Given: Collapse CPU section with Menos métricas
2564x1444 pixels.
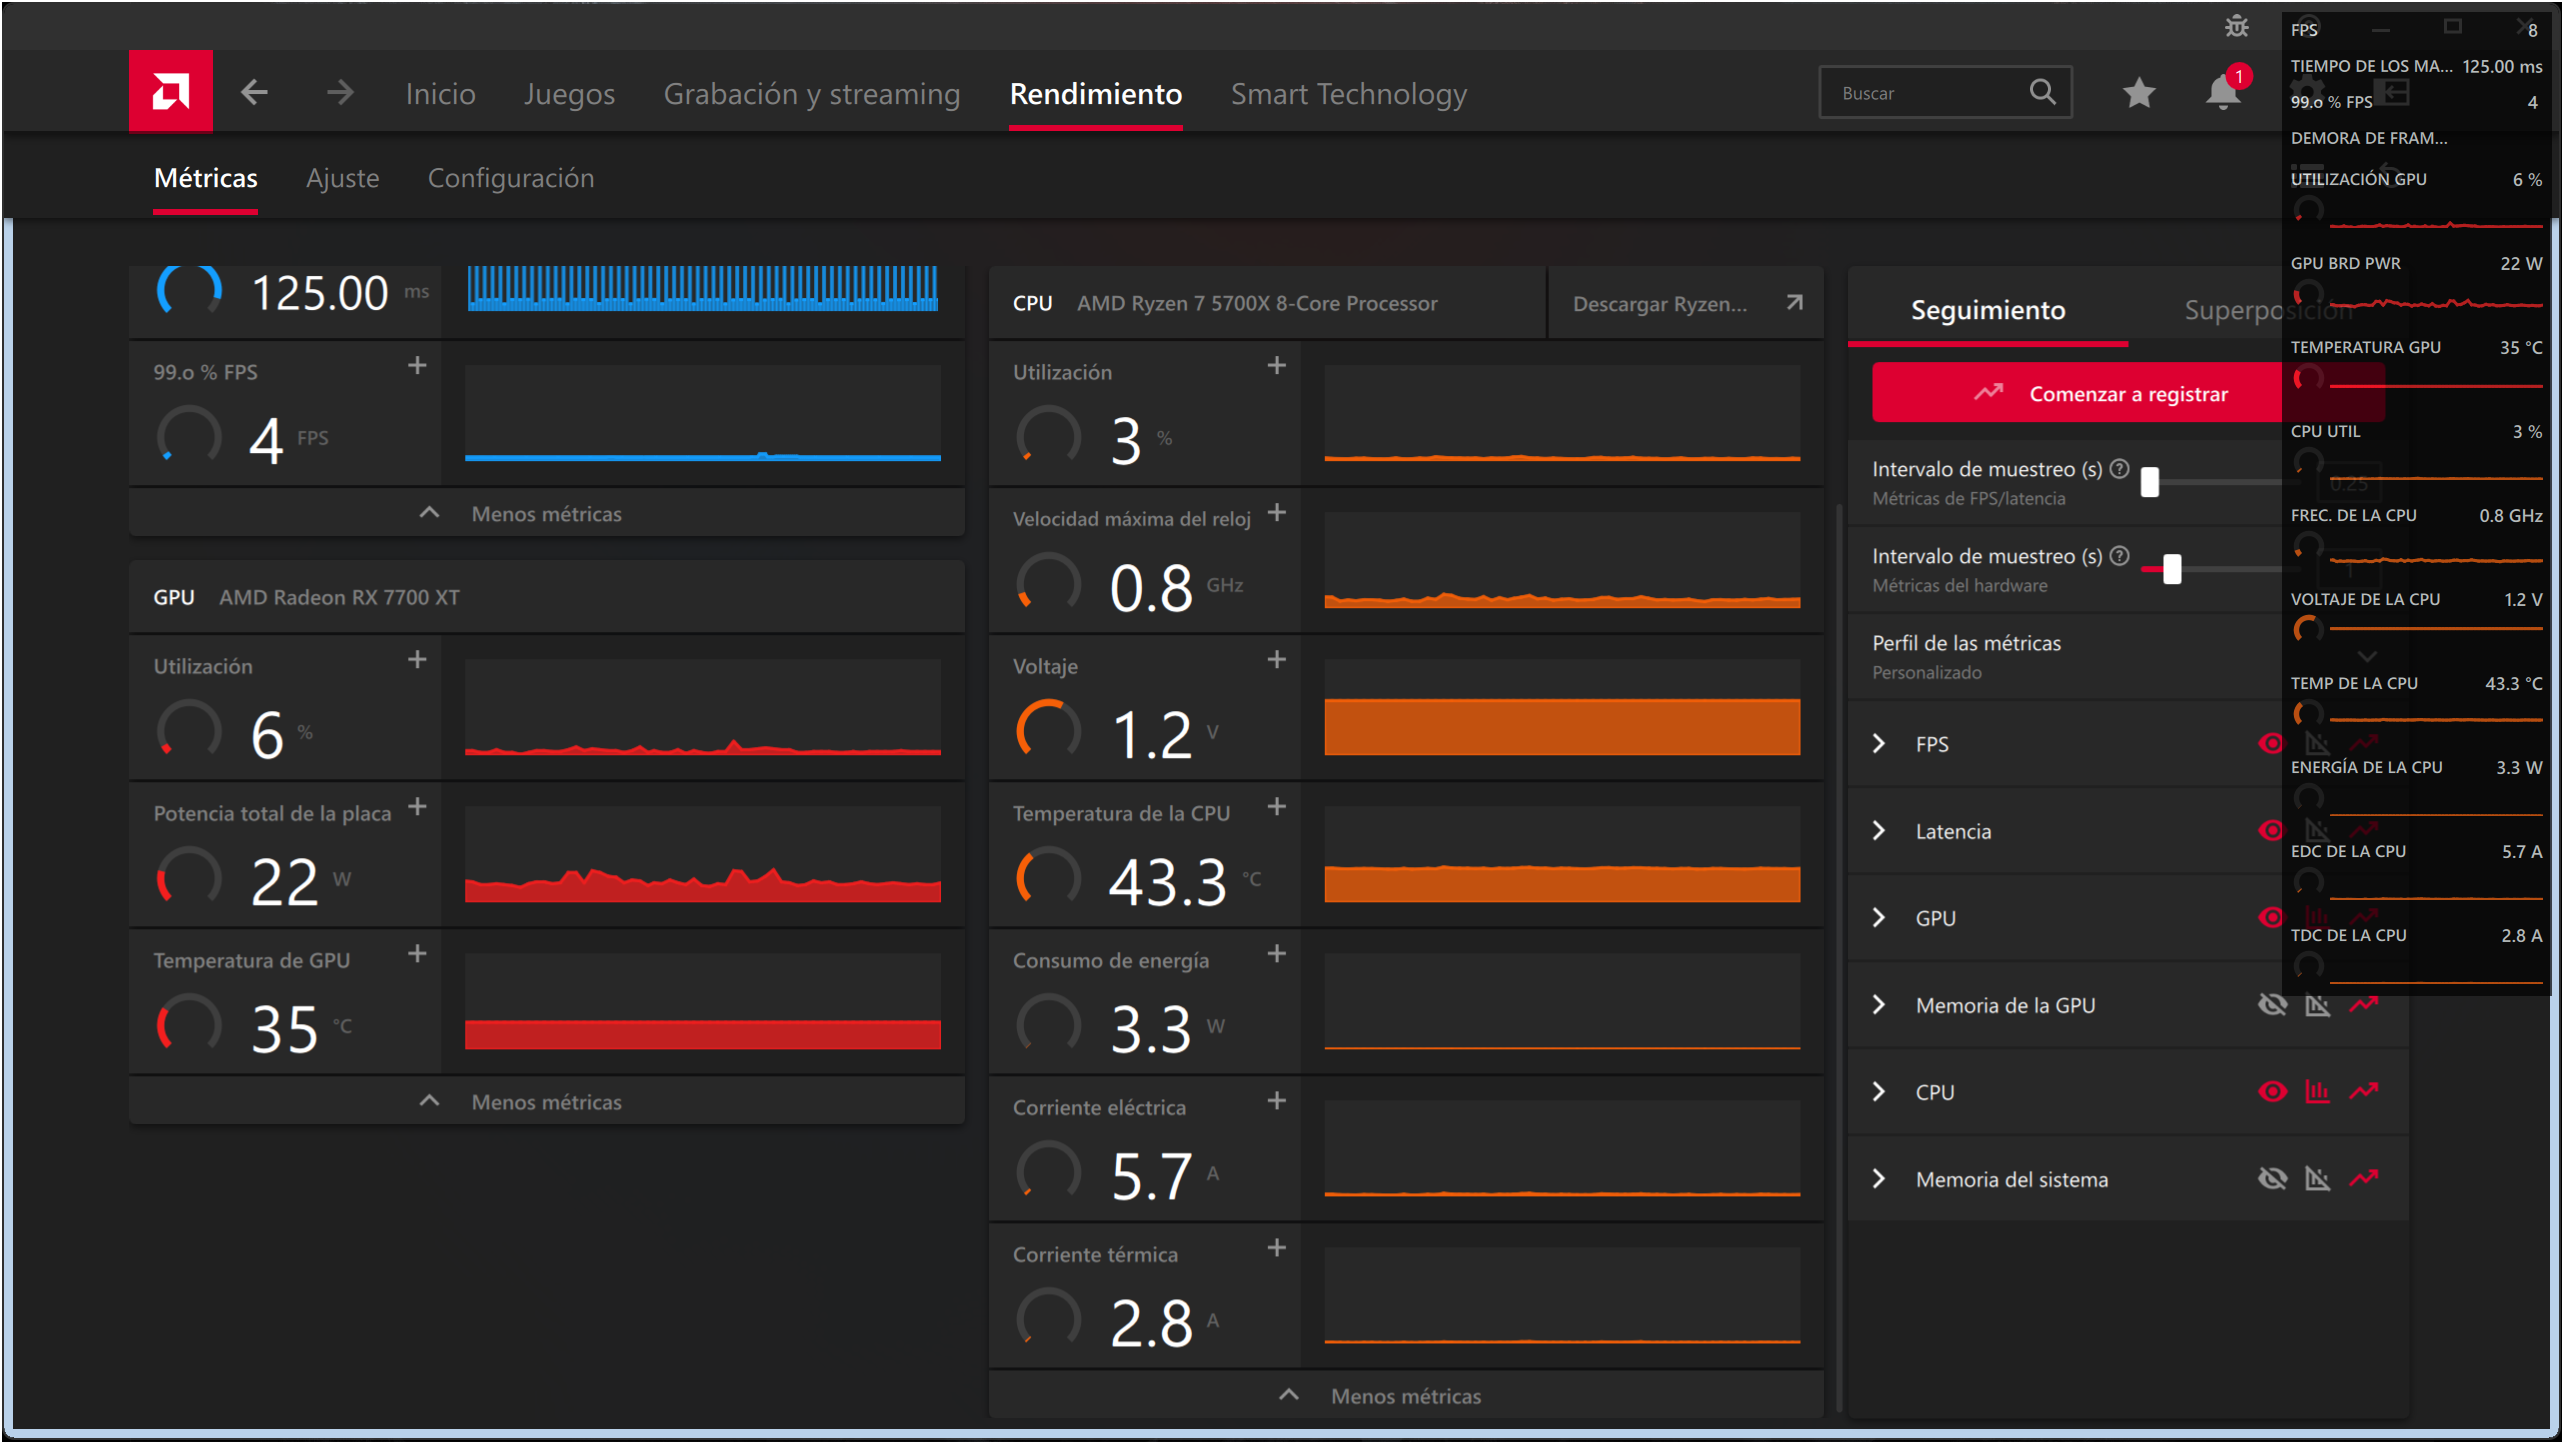Looking at the screenshot, I should pos(1406,1395).
